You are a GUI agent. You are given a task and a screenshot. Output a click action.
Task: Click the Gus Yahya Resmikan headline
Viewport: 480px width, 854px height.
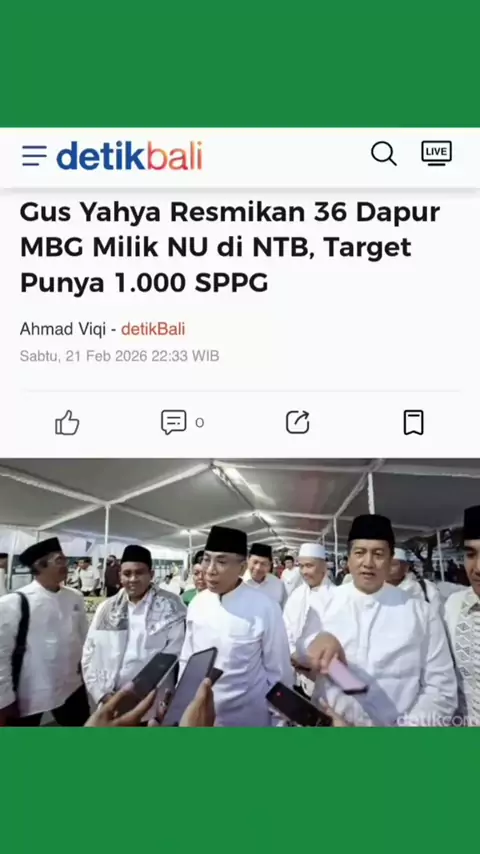[230, 247]
